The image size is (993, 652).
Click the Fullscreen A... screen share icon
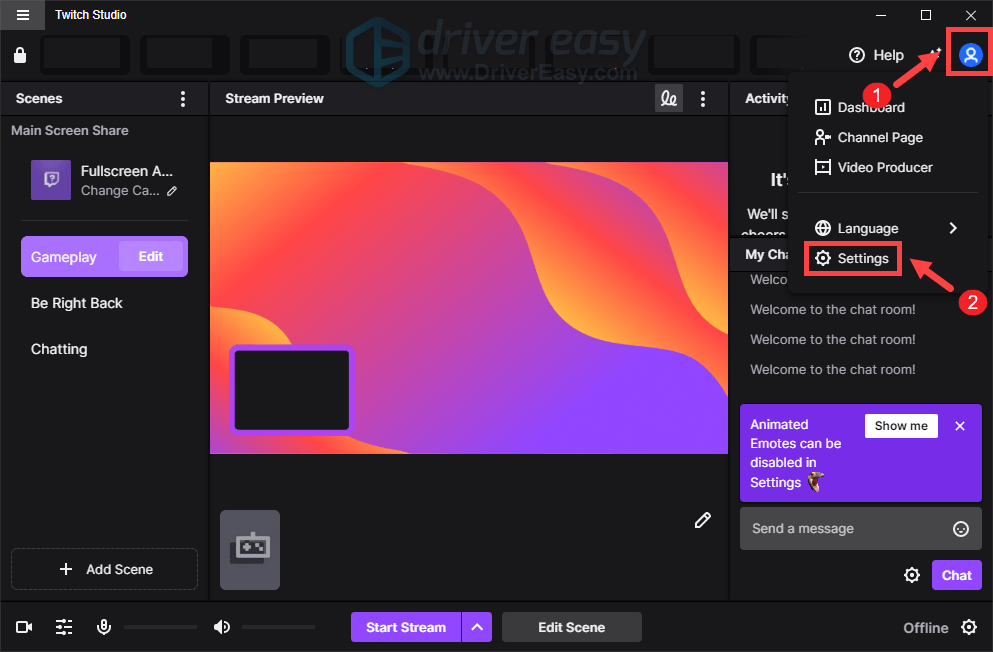(51, 180)
